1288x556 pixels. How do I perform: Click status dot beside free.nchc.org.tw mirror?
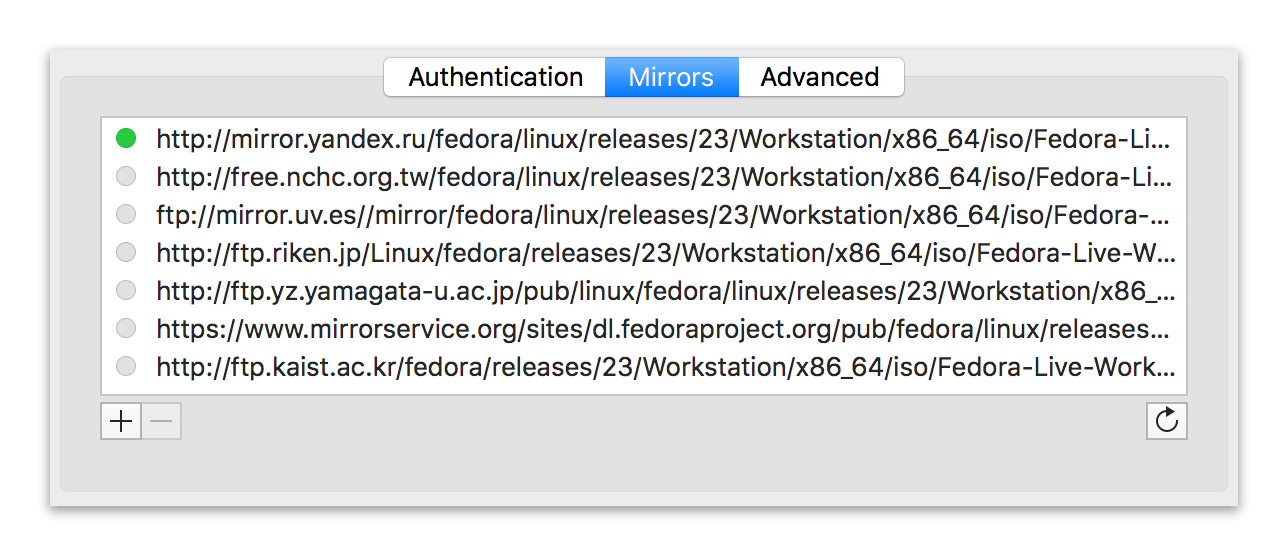click(126, 177)
